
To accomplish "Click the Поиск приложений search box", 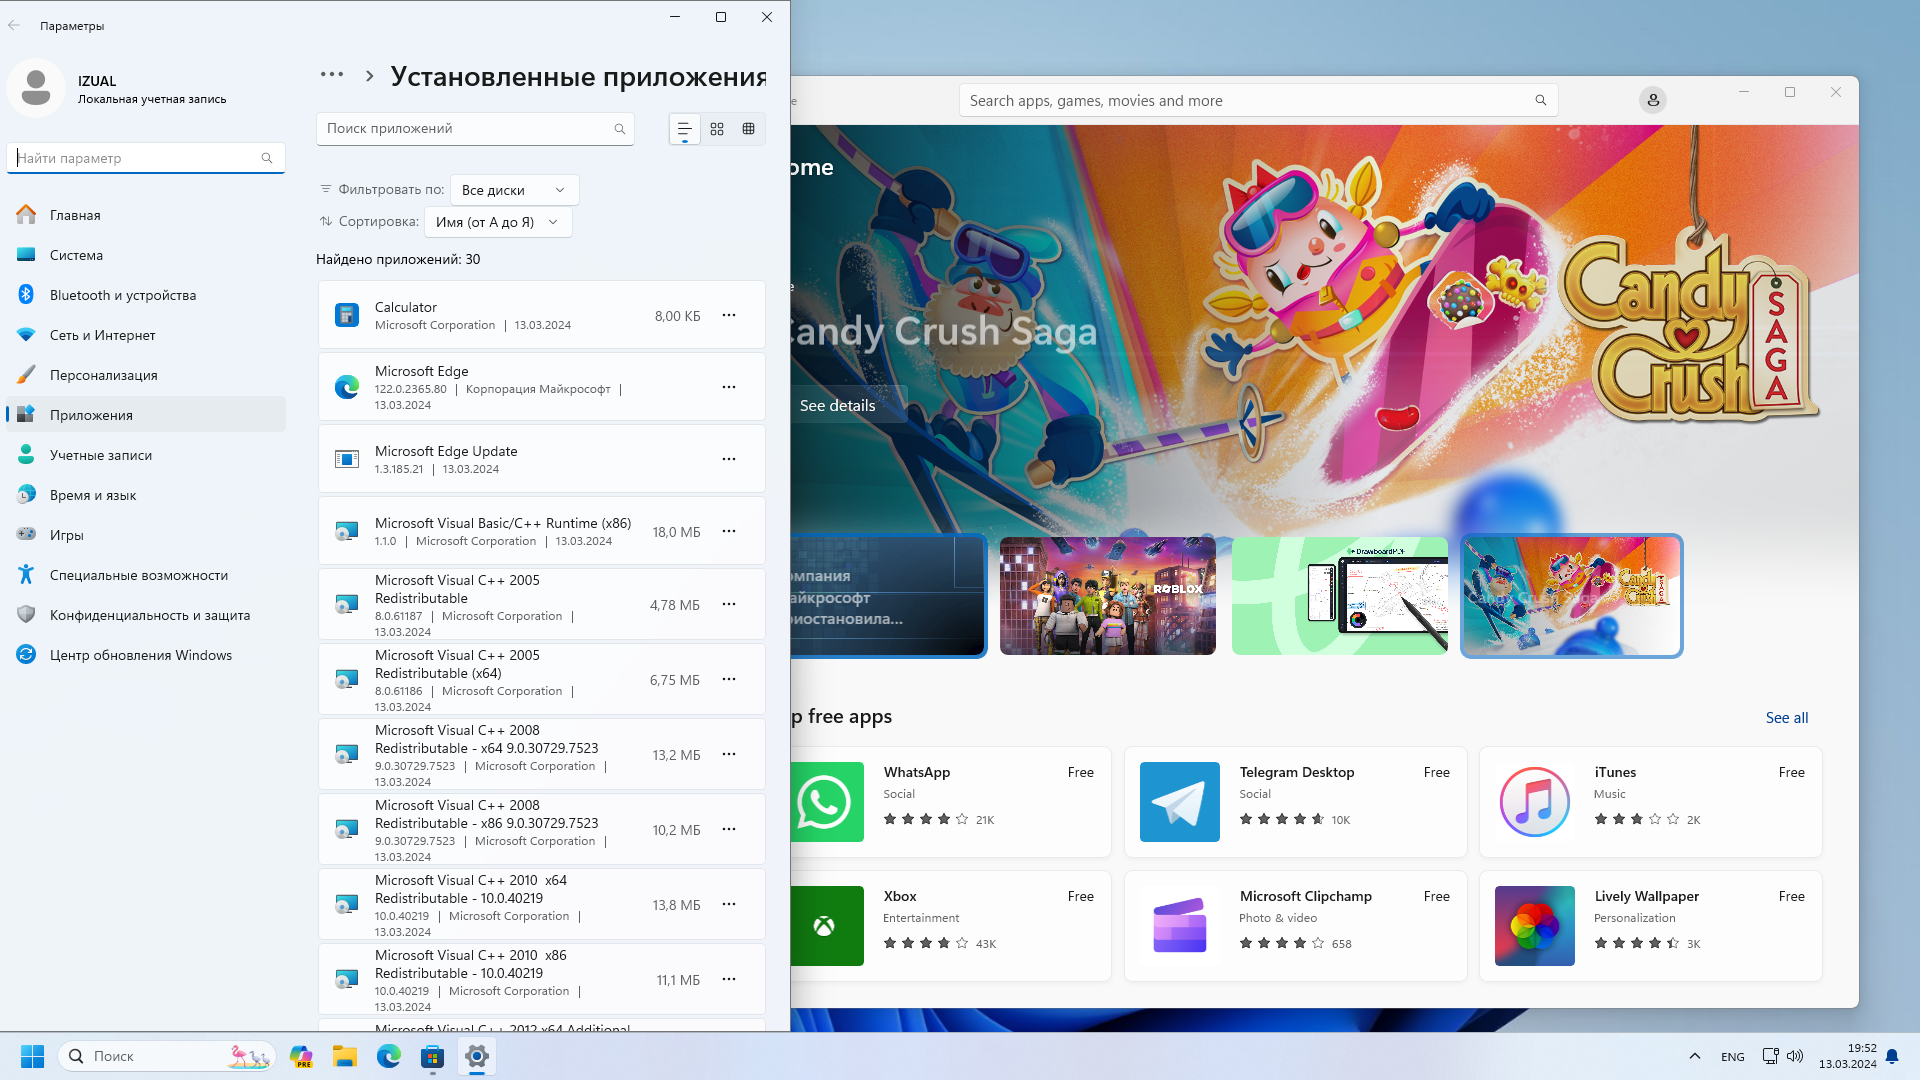I will [x=475, y=128].
